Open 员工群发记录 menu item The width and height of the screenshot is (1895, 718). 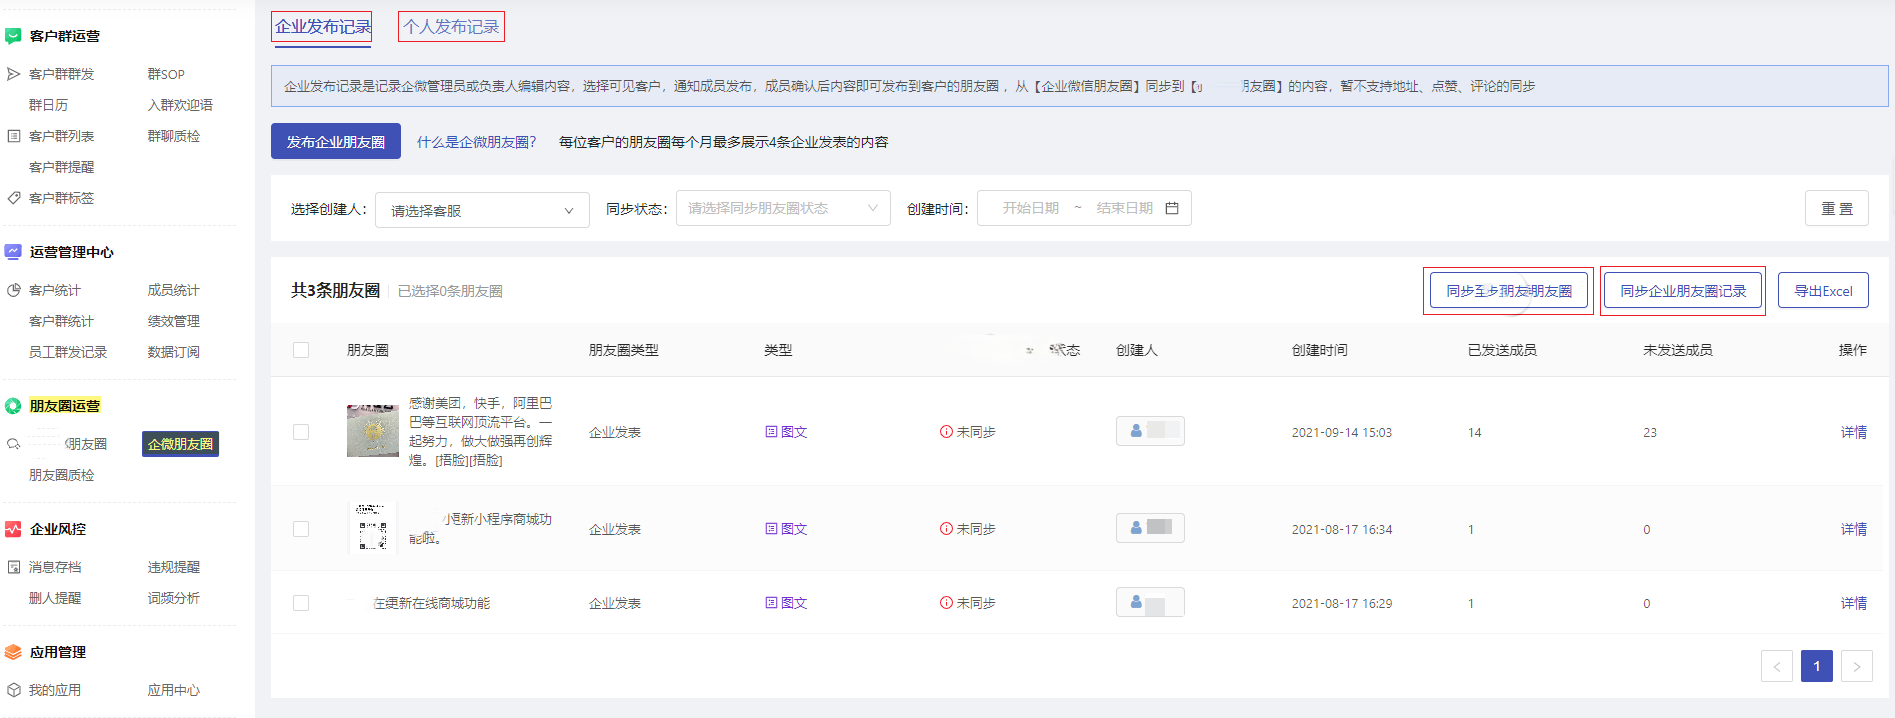(68, 352)
